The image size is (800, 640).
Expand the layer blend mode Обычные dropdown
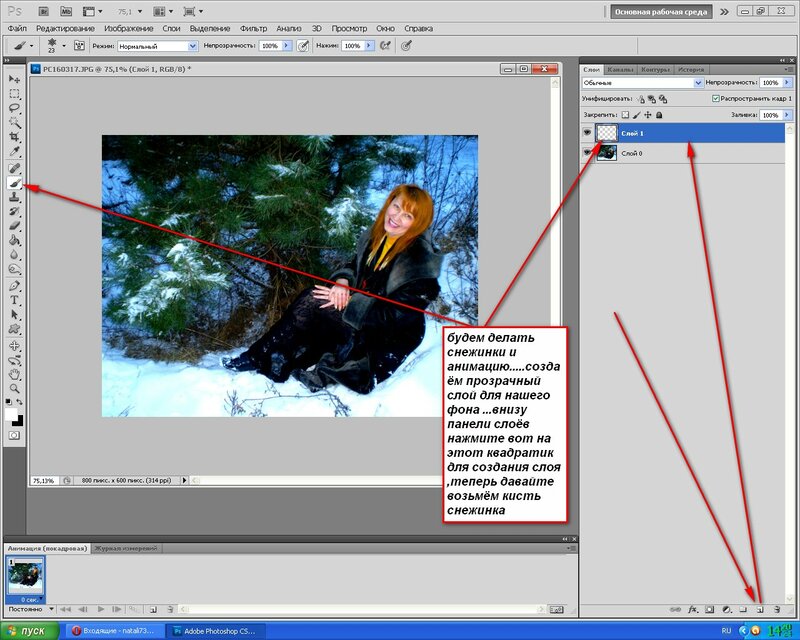[641, 83]
